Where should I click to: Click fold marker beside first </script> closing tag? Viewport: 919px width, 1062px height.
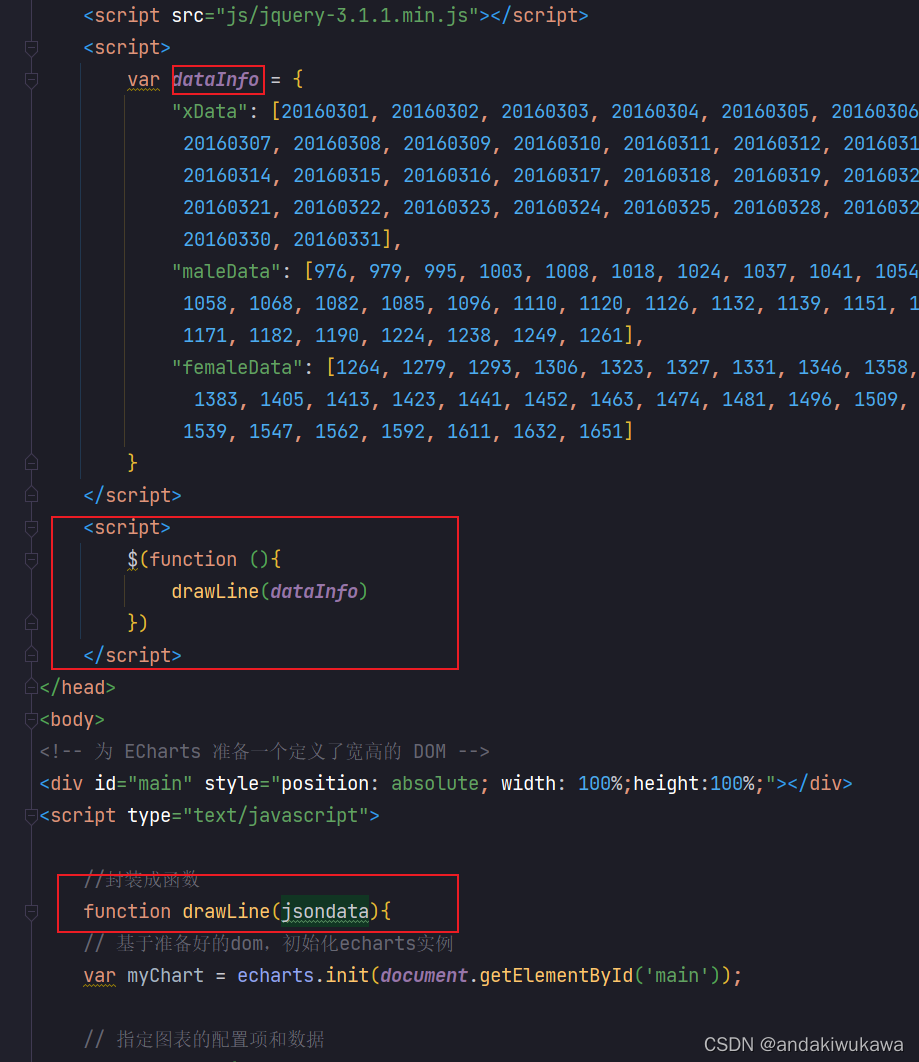31,495
